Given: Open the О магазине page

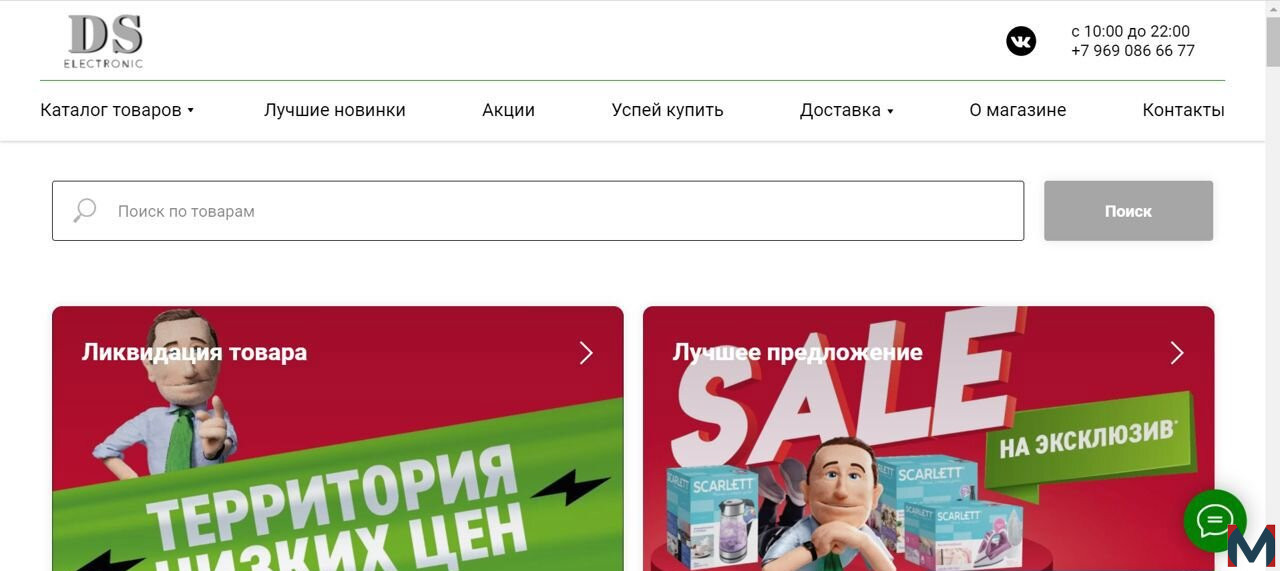Looking at the screenshot, I should (x=1017, y=110).
